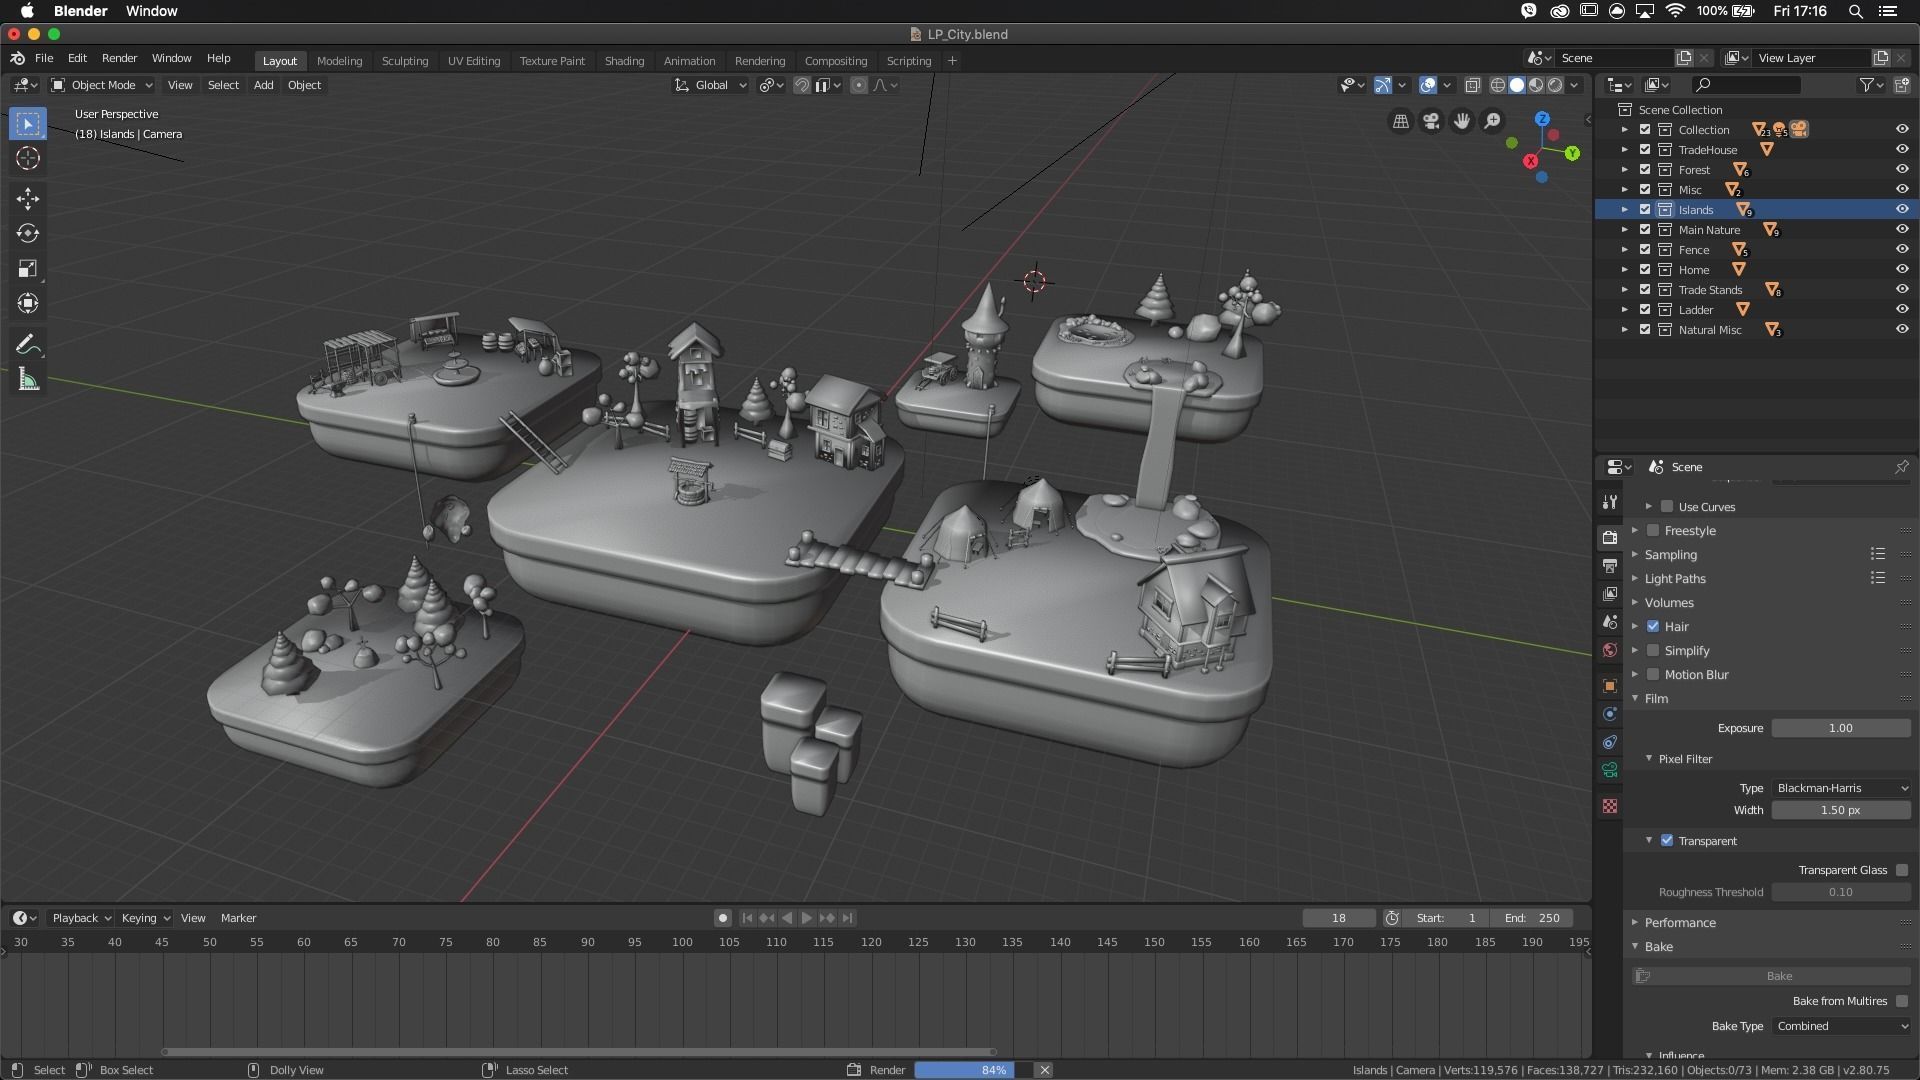Click the render progress bar at 84%

pyautogui.click(x=972, y=1070)
